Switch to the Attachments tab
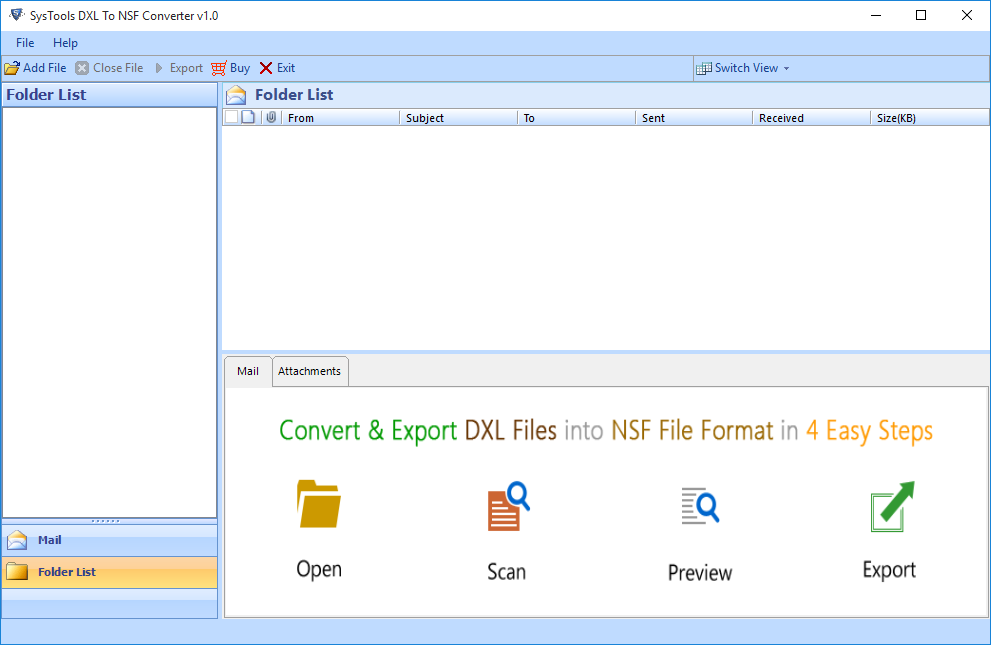 pyautogui.click(x=310, y=371)
